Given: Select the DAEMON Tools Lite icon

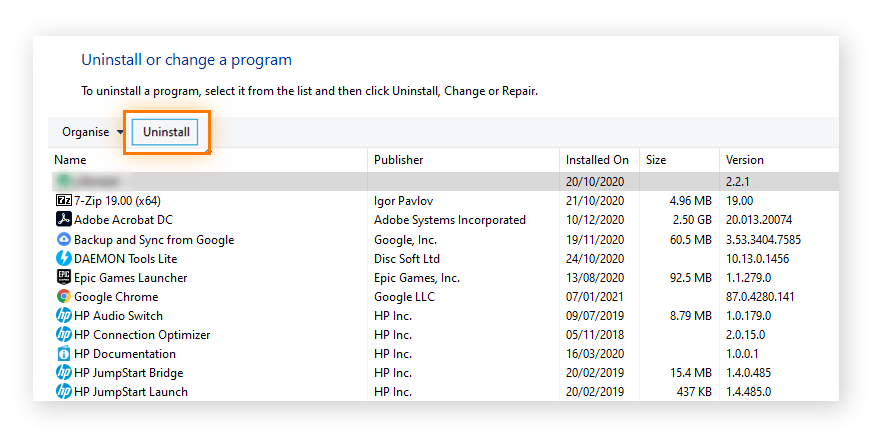Looking at the screenshot, I should click(63, 259).
